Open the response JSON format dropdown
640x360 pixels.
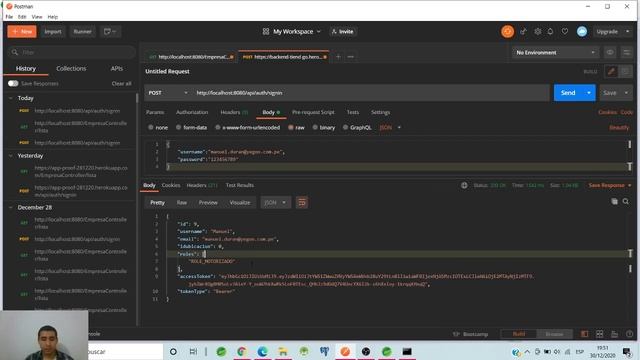pos(276,202)
